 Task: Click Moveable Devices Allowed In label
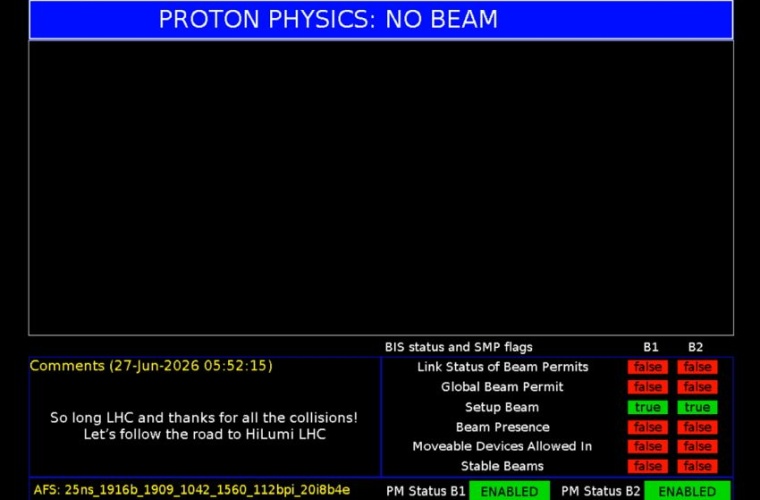pyautogui.click(x=502, y=446)
